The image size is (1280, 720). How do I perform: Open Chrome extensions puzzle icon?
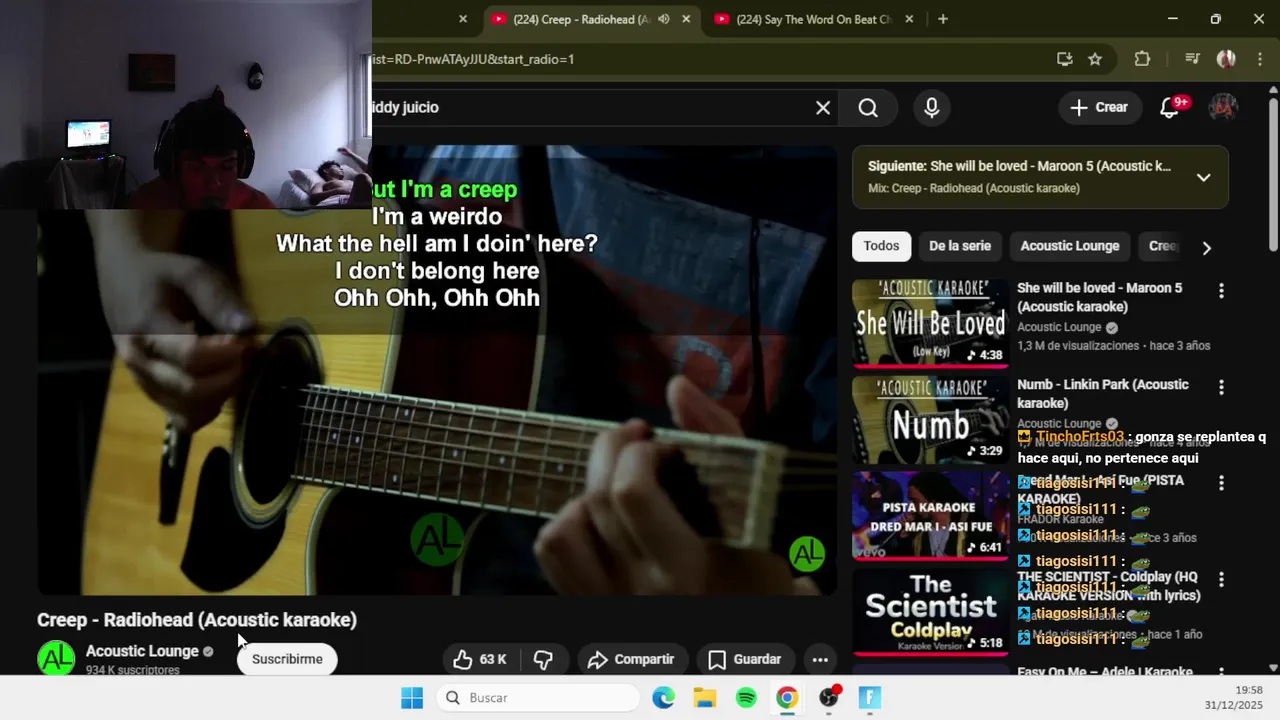[1142, 59]
